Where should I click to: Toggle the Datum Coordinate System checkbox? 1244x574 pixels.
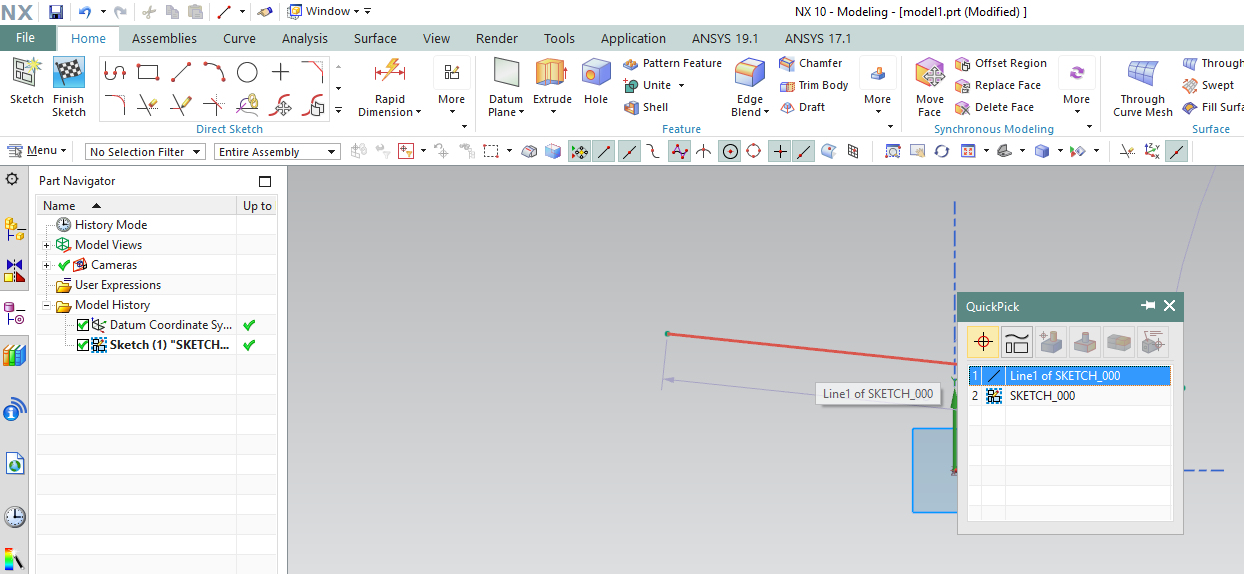click(83, 325)
